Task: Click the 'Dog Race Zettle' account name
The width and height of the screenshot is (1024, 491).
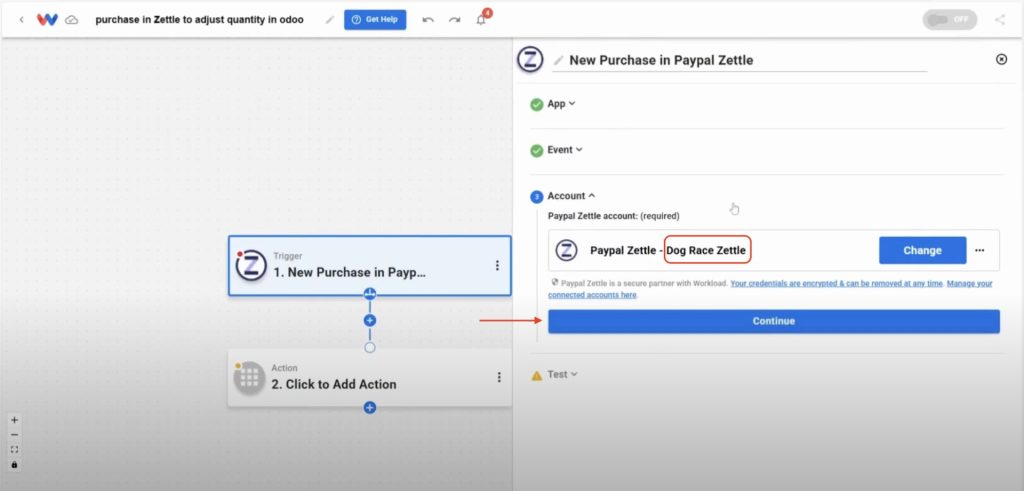Action: tap(706, 250)
